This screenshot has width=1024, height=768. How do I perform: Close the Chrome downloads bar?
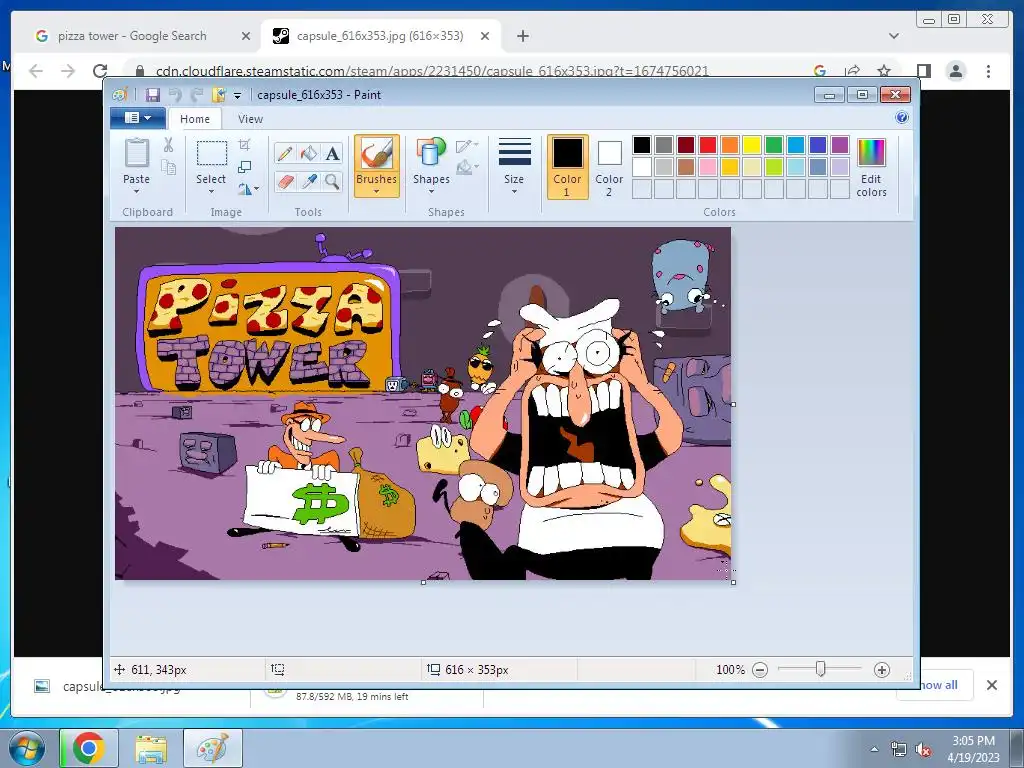point(992,684)
